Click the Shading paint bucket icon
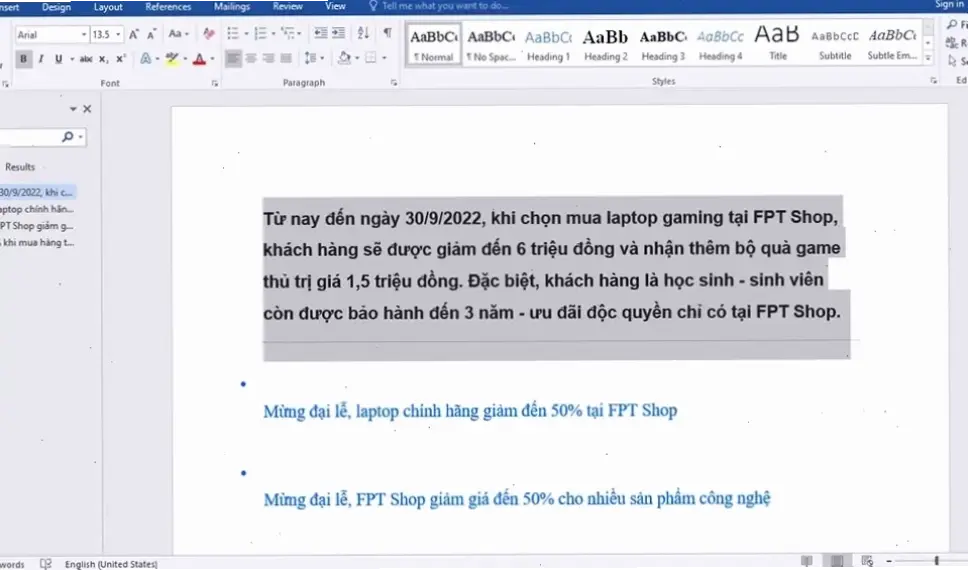 pos(344,59)
